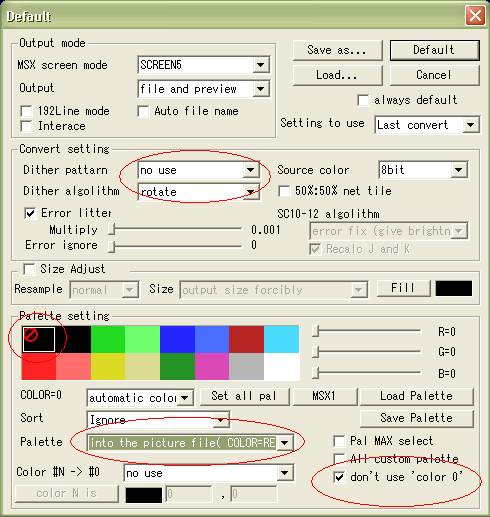Enable the Size Adjust checkbox
Viewport: 490px width, 517px height.
point(29,269)
